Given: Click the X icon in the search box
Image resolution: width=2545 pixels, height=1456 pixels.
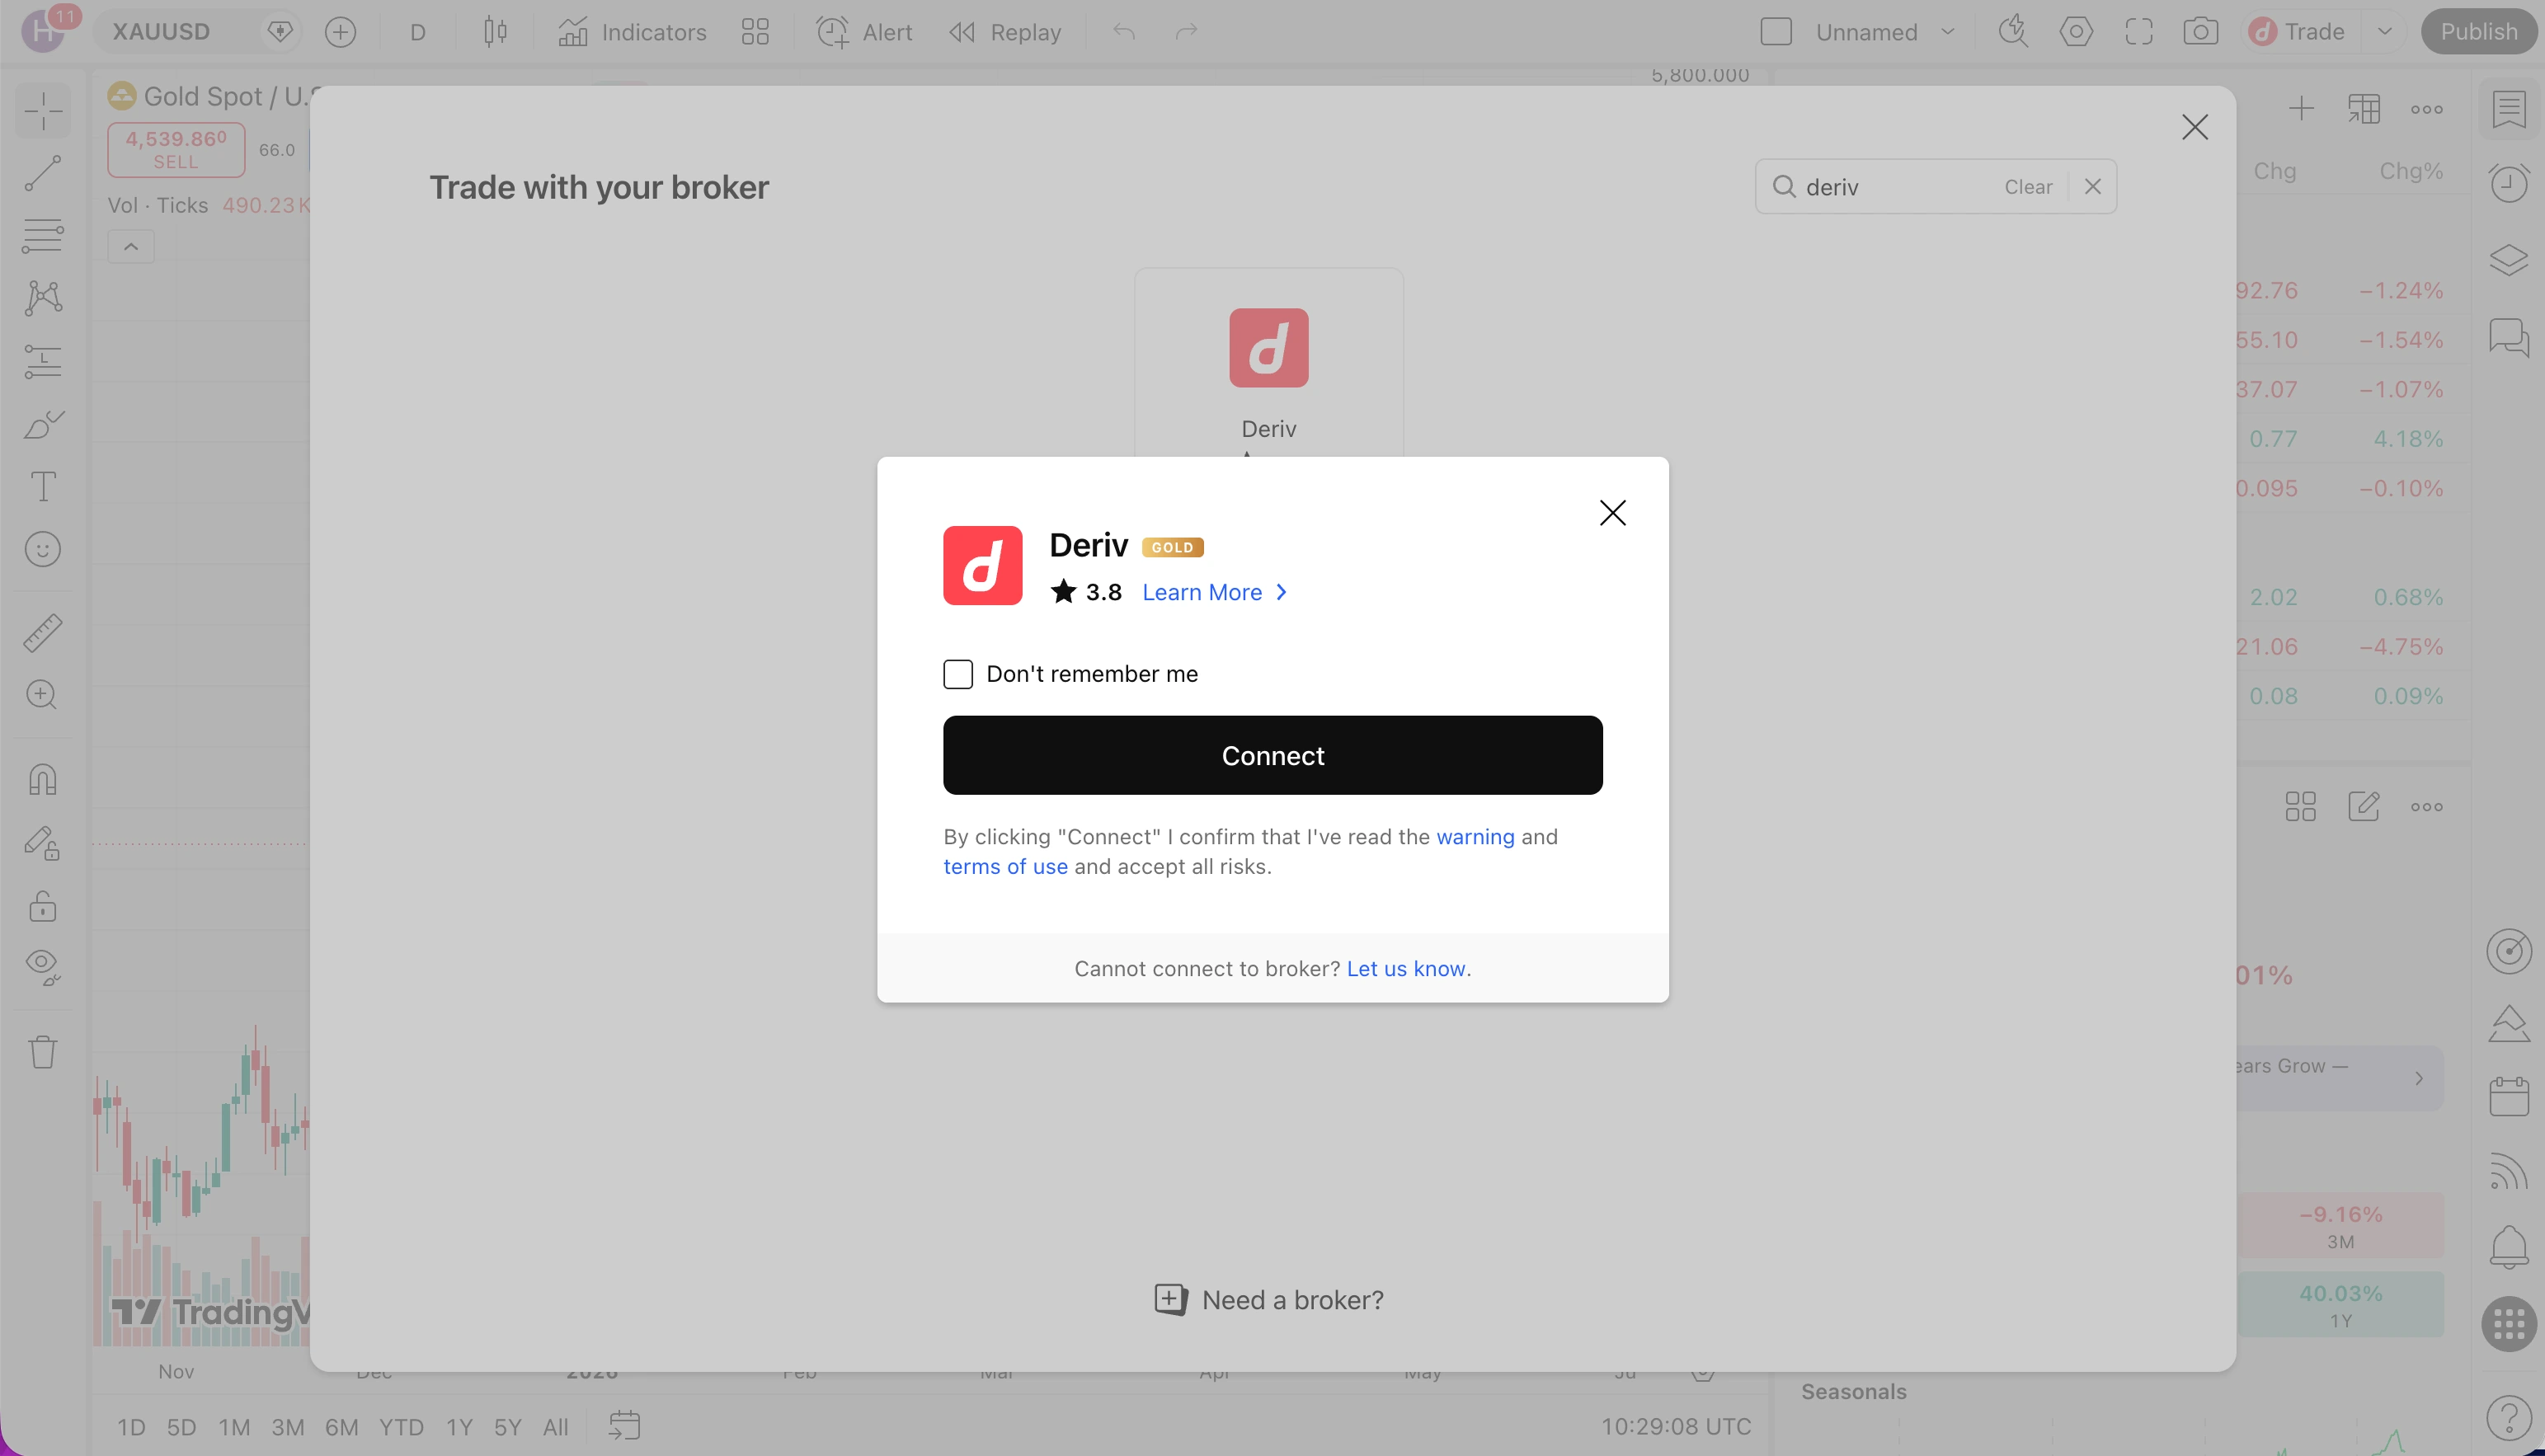Looking at the screenshot, I should pyautogui.click(x=2092, y=187).
